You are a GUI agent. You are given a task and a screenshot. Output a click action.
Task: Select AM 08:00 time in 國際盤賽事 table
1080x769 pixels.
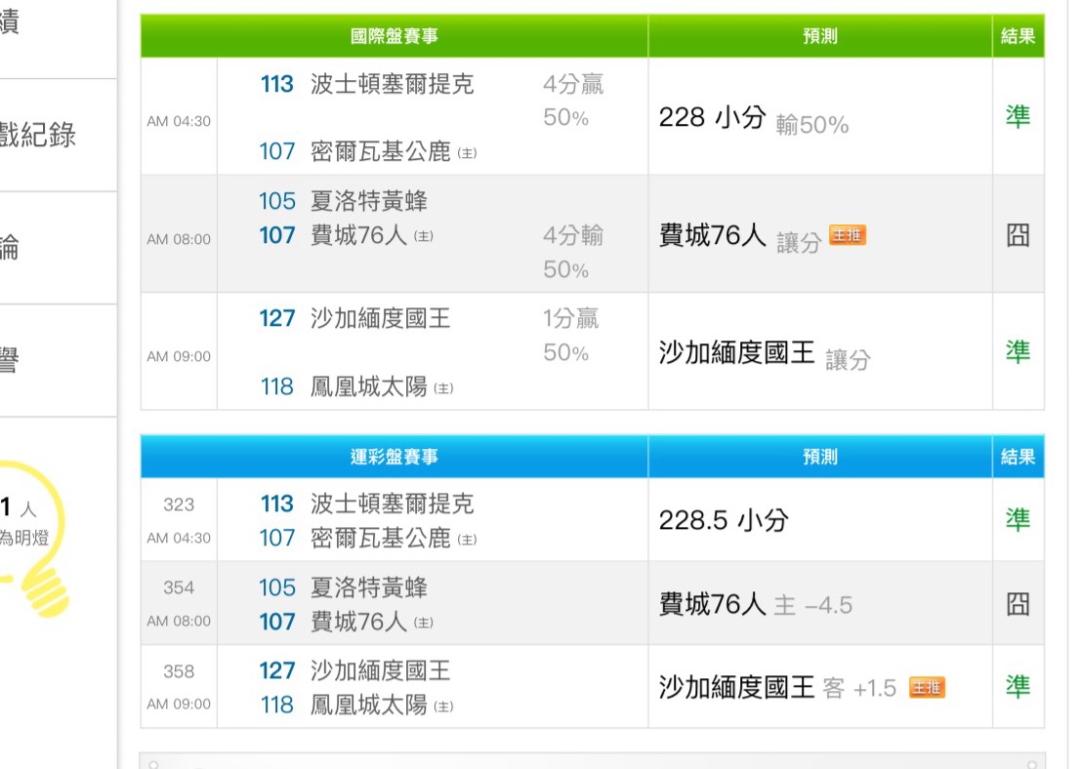179,239
